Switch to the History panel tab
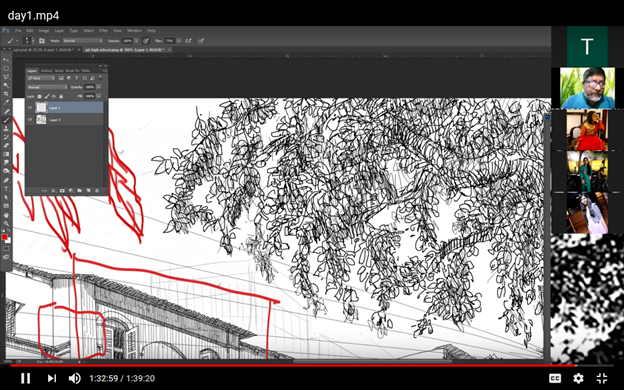 47,71
